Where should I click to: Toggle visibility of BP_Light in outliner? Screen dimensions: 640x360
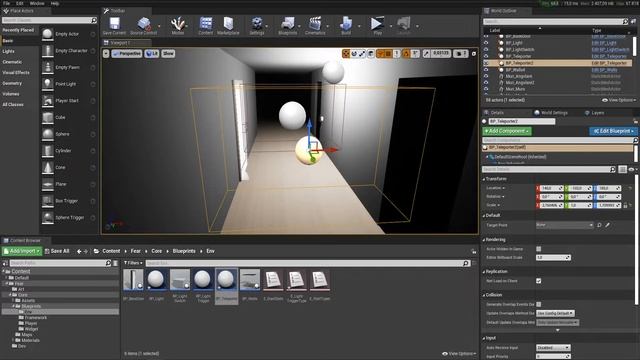pyautogui.click(x=486, y=43)
